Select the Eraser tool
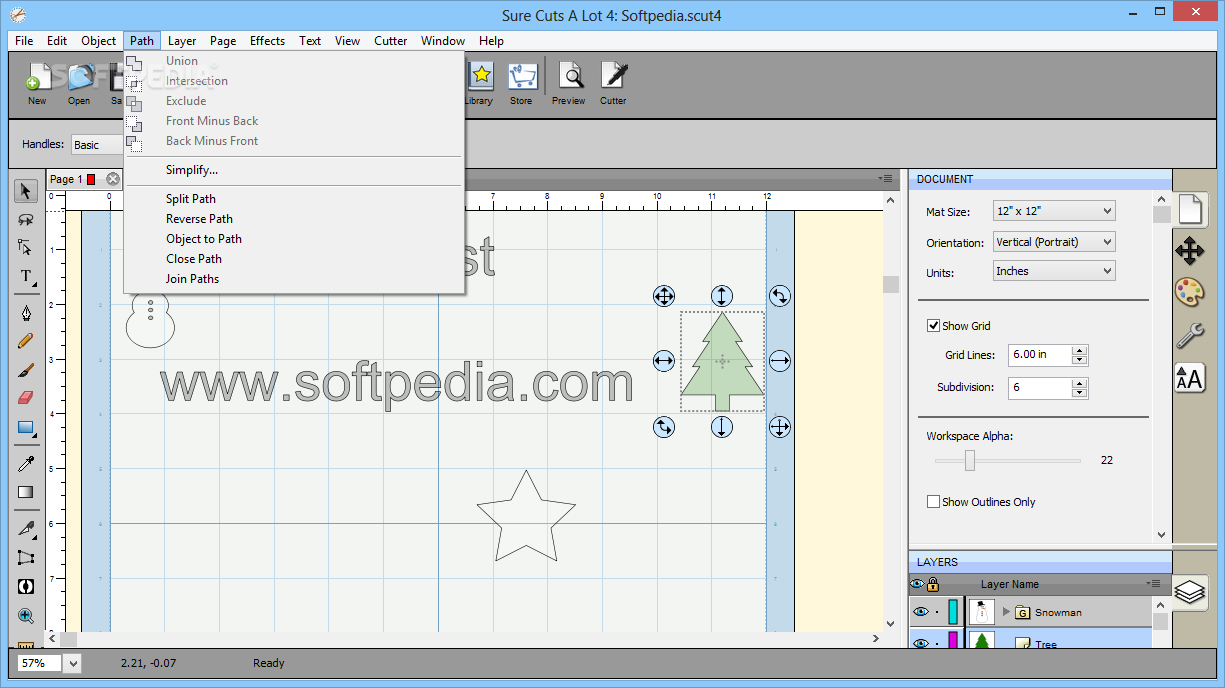Screen dimensions: 1225x688 tap(26, 397)
